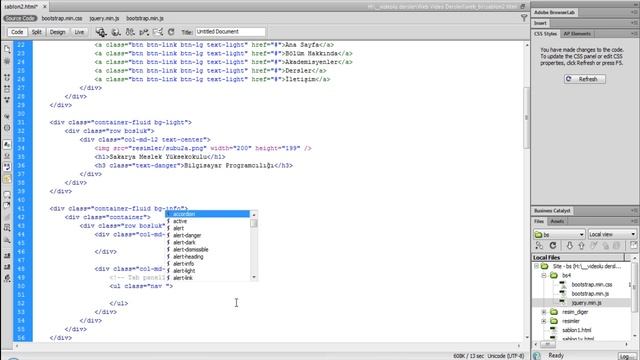640x360 pixels.
Task: Open Adobe BrowserLab panel options menu
Action: pyautogui.click(x=635, y=12)
